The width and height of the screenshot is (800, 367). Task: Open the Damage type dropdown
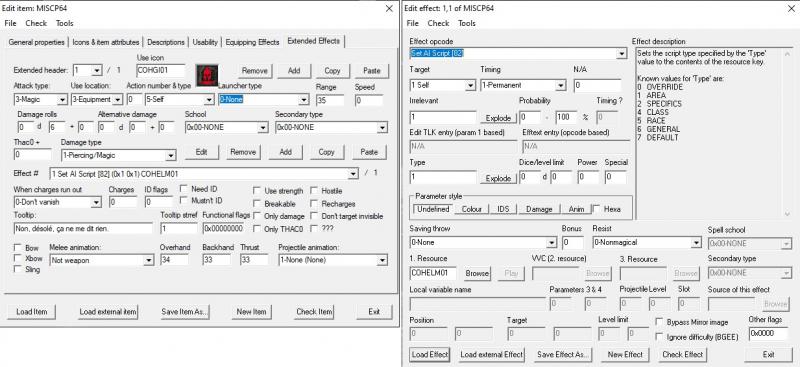pos(170,155)
